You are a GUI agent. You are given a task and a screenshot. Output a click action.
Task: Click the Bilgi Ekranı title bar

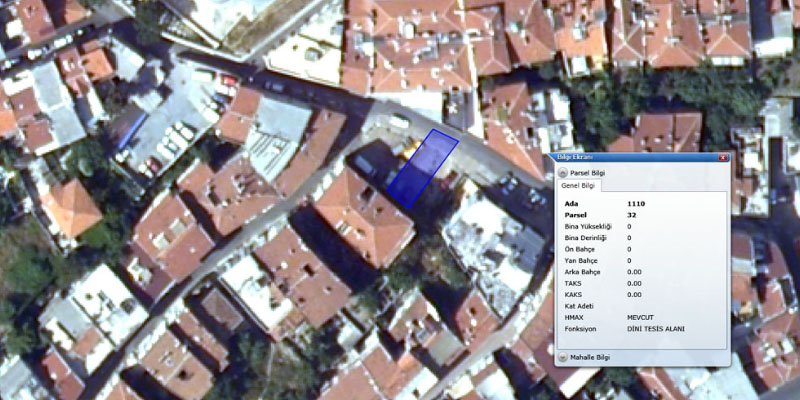tap(630, 158)
